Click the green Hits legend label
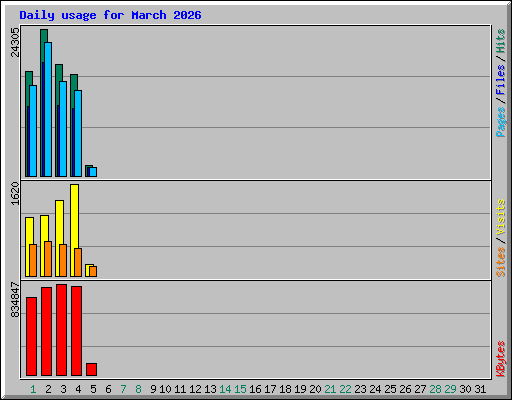 click(500, 41)
